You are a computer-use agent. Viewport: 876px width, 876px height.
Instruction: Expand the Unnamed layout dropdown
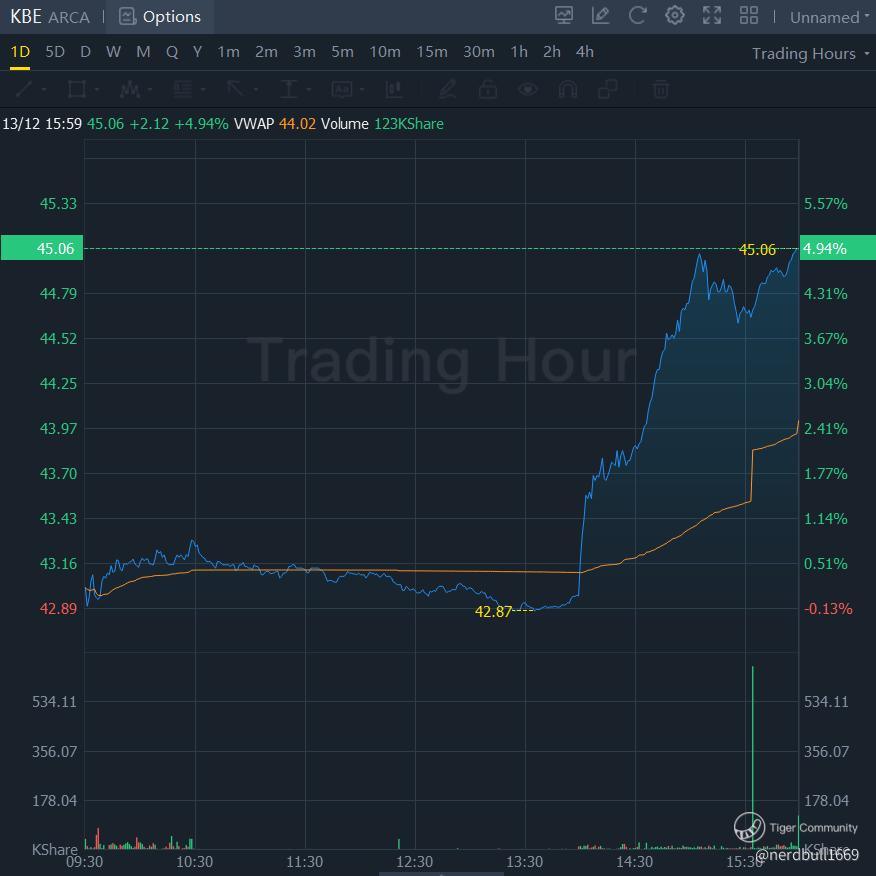click(x=830, y=17)
